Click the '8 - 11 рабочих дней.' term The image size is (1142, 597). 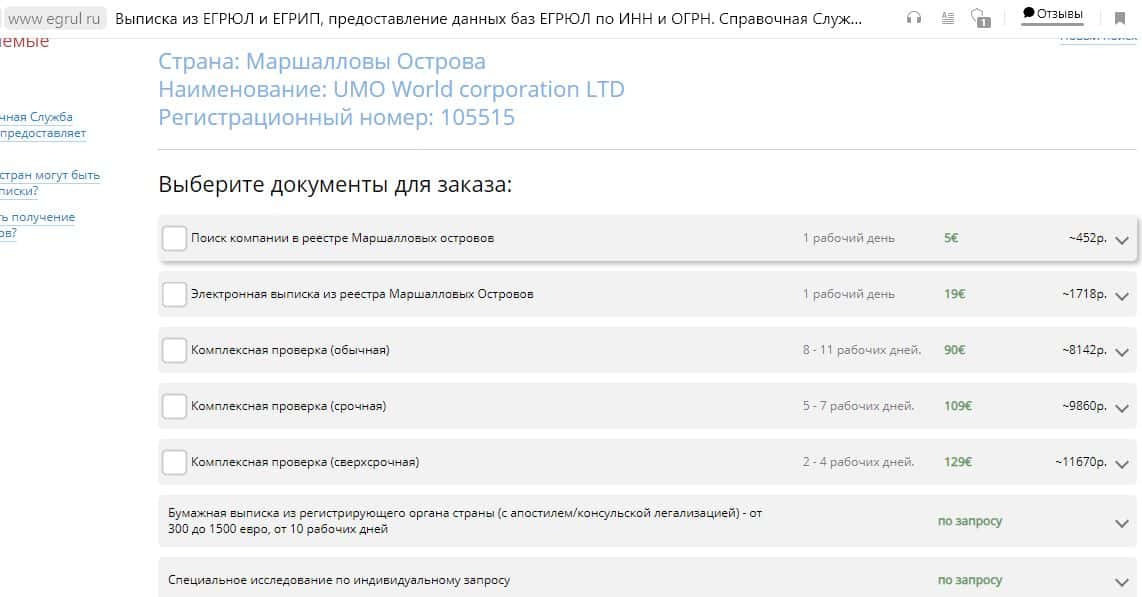click(862, 350)
